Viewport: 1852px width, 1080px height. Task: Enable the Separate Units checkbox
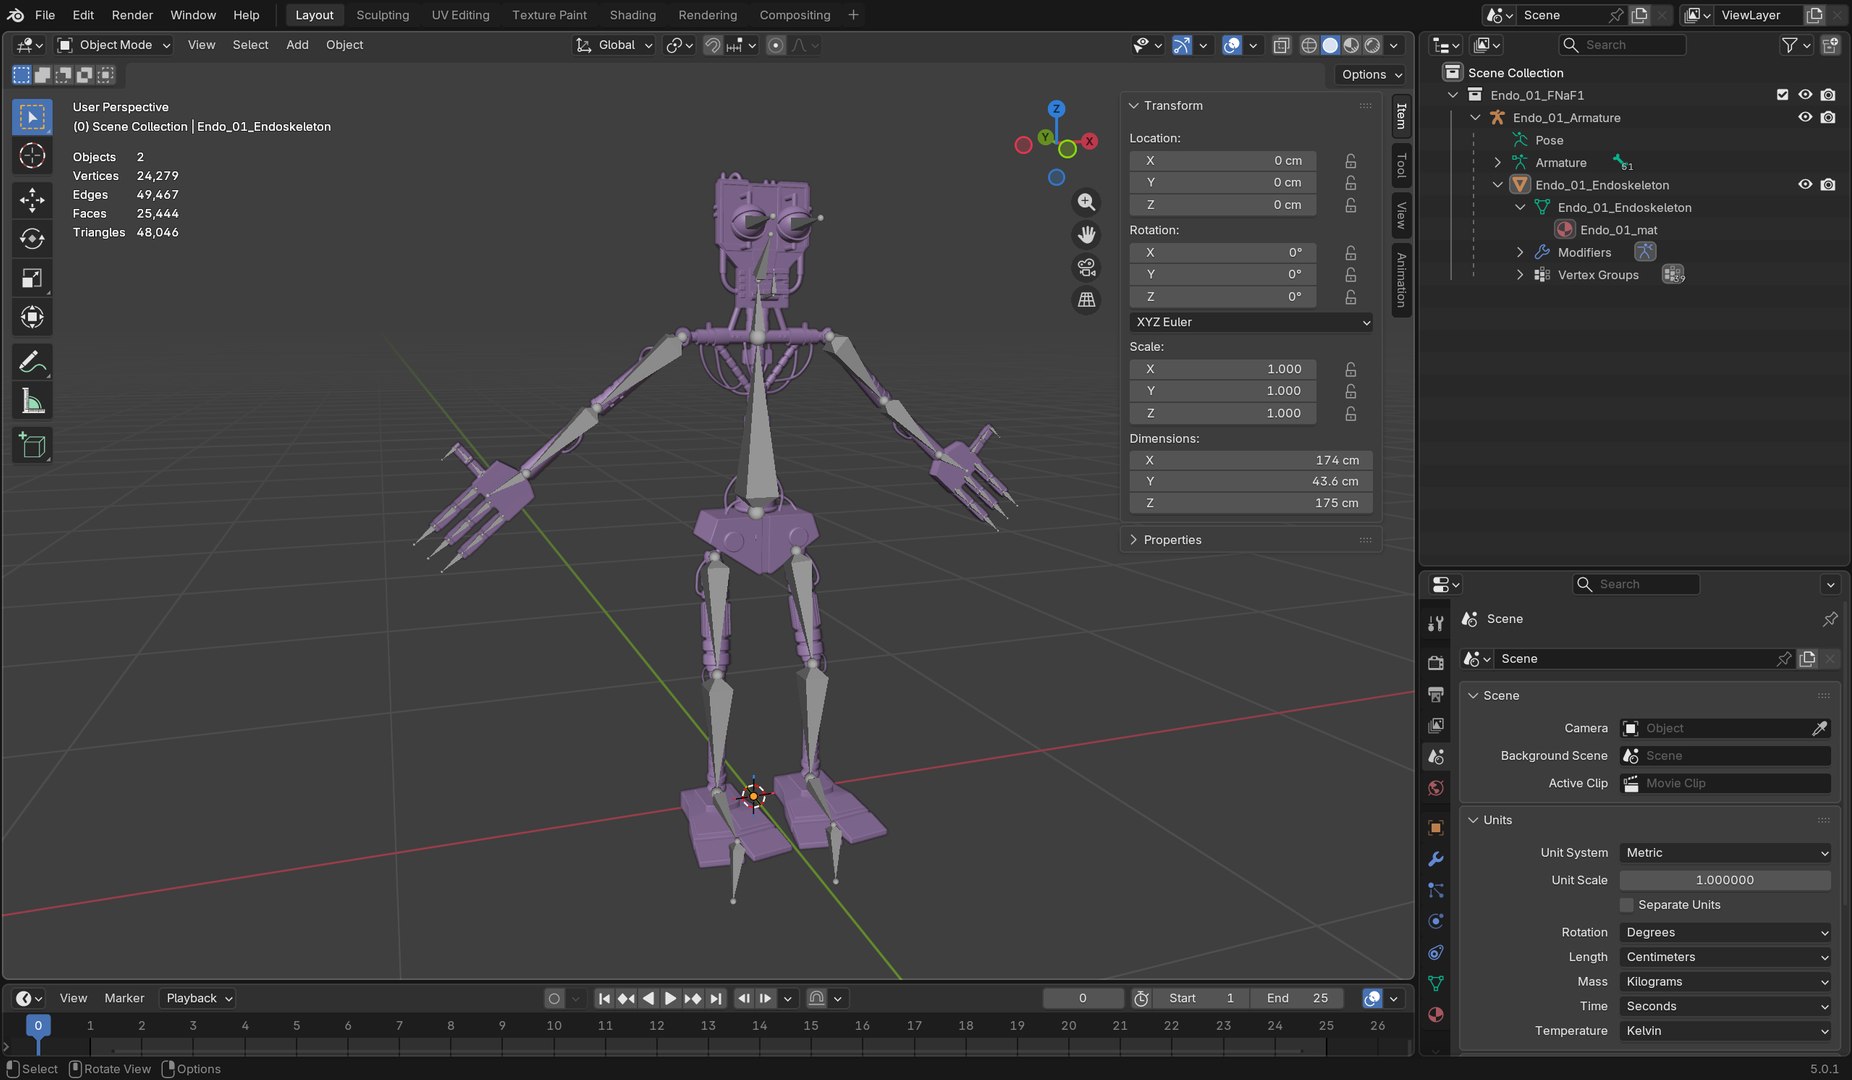pos(1627,905)
